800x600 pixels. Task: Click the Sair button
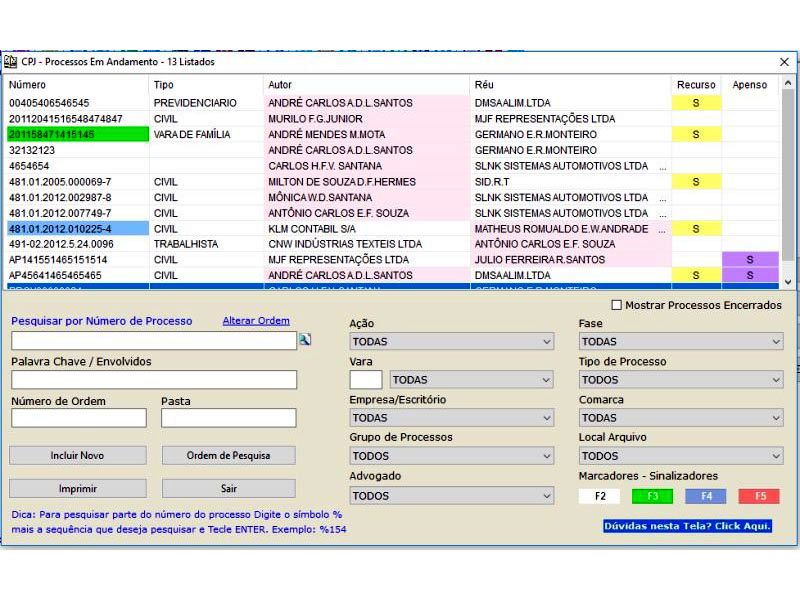click(x=228, y=489)
